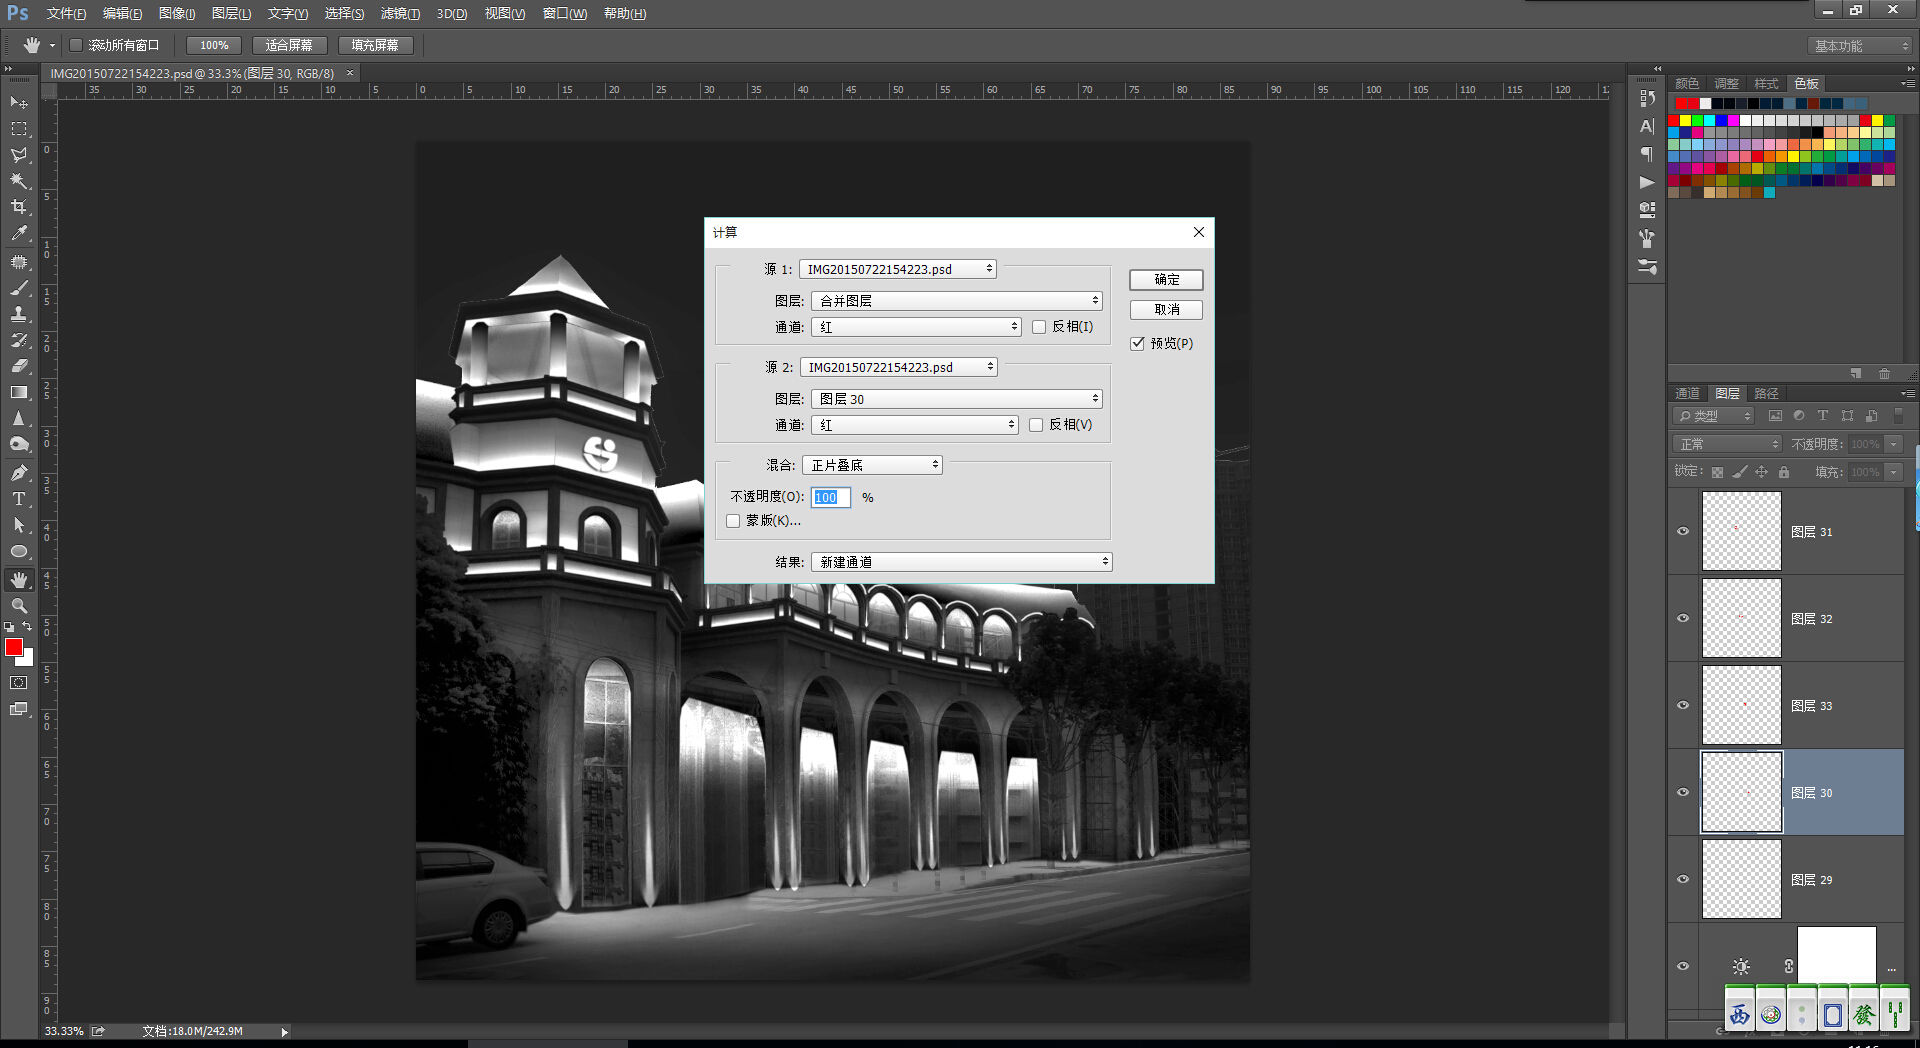Open the 文件(F) menu
The image size is (1920, 1048).
pos(66,14)
